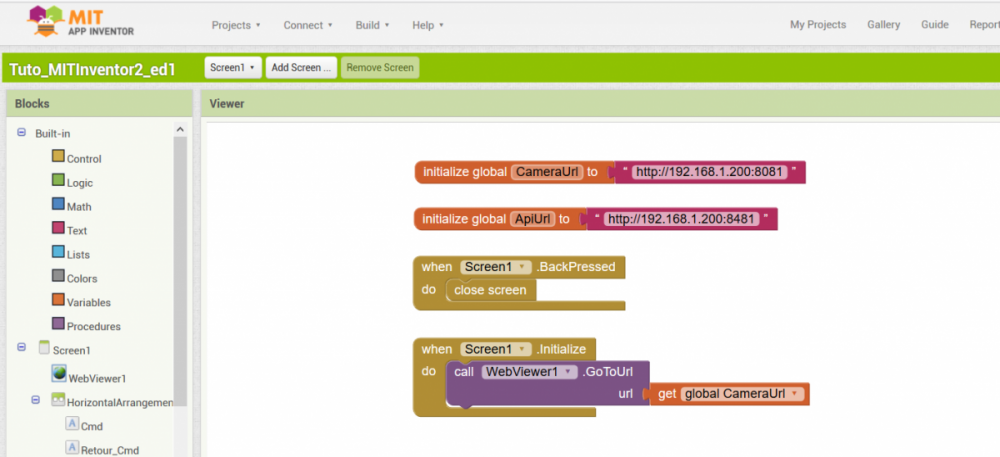Click the CameraUrl variable name field
This screenshot has width=1000, height=457.
point(547,172)
